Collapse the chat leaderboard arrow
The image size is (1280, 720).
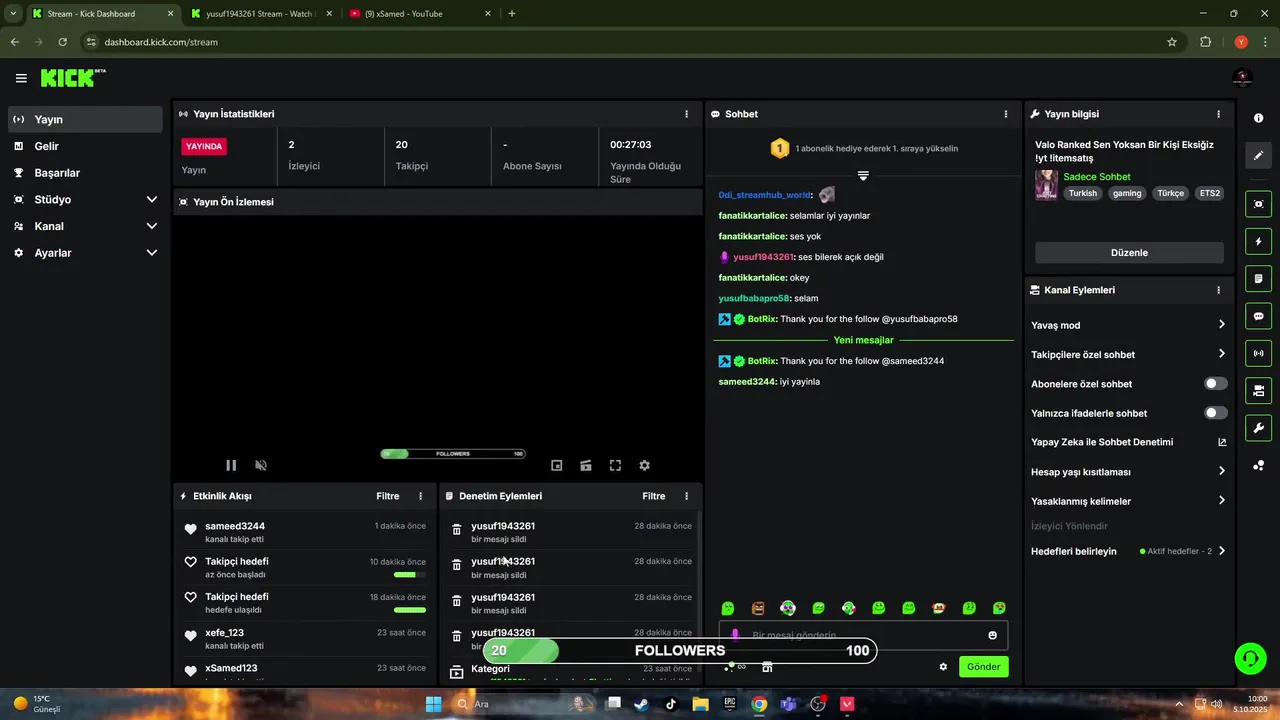(x=863, y=176)
